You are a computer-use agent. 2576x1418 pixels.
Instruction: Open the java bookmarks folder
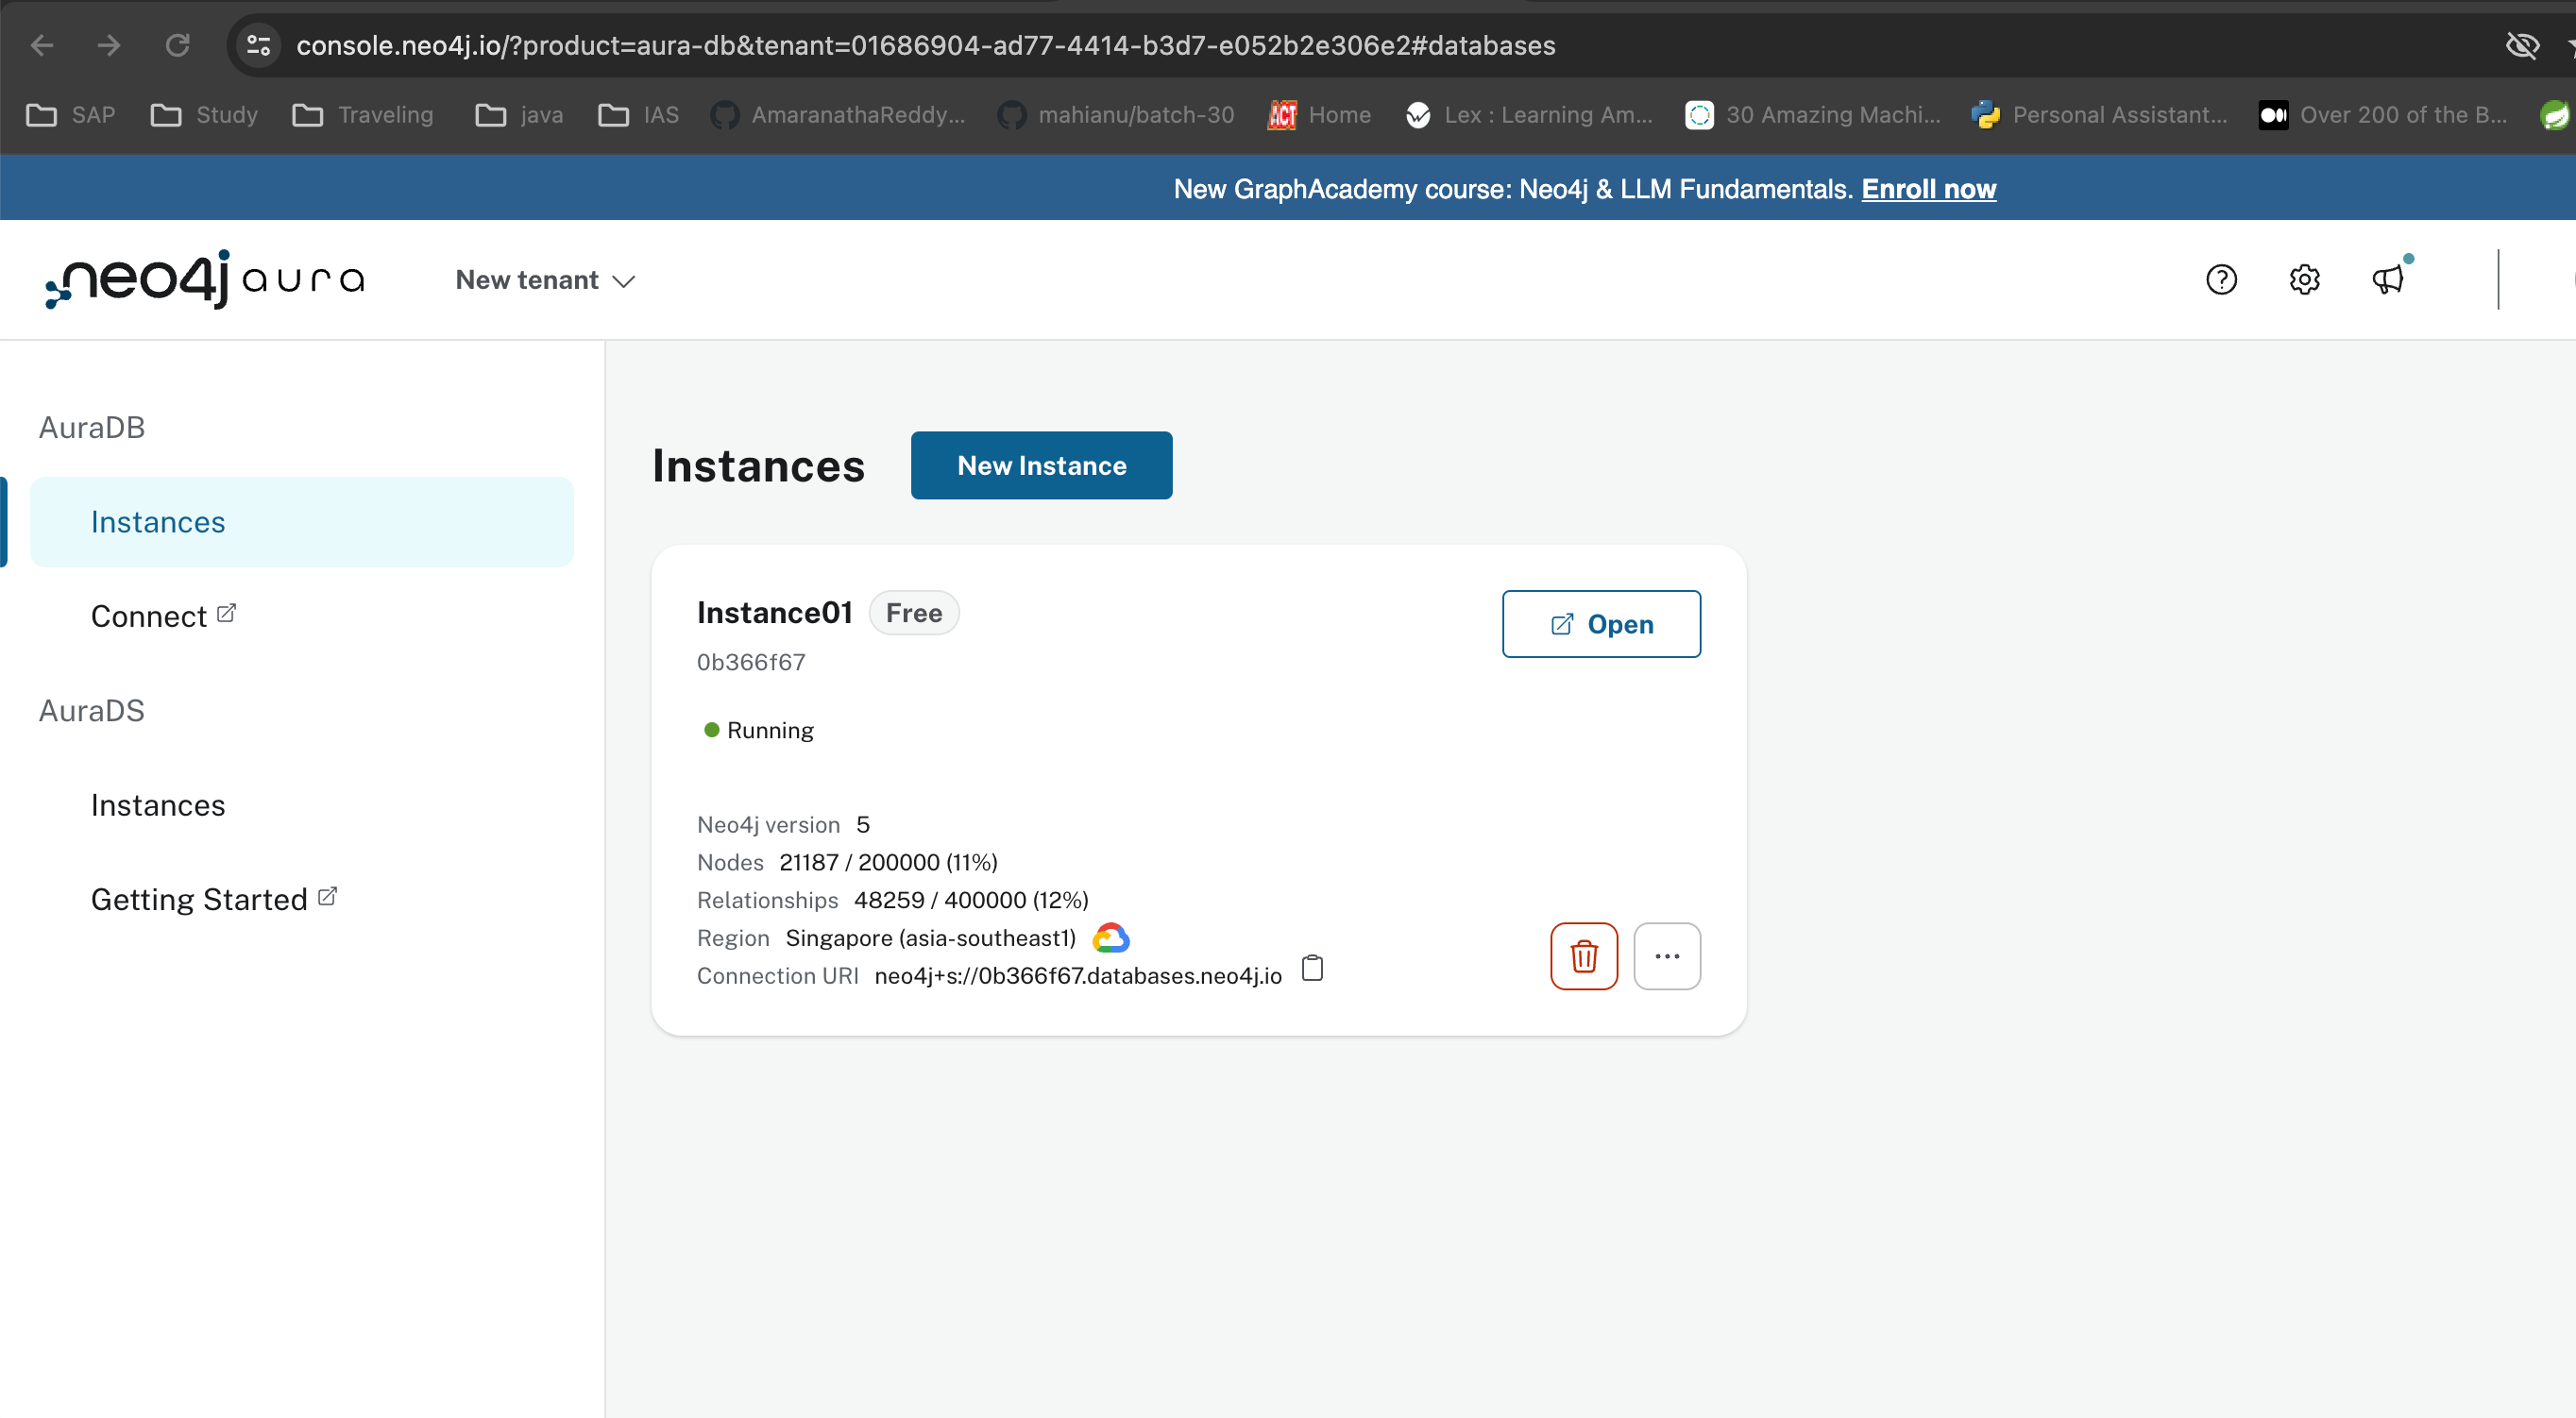pyautogui.click(x=519, y=115)
